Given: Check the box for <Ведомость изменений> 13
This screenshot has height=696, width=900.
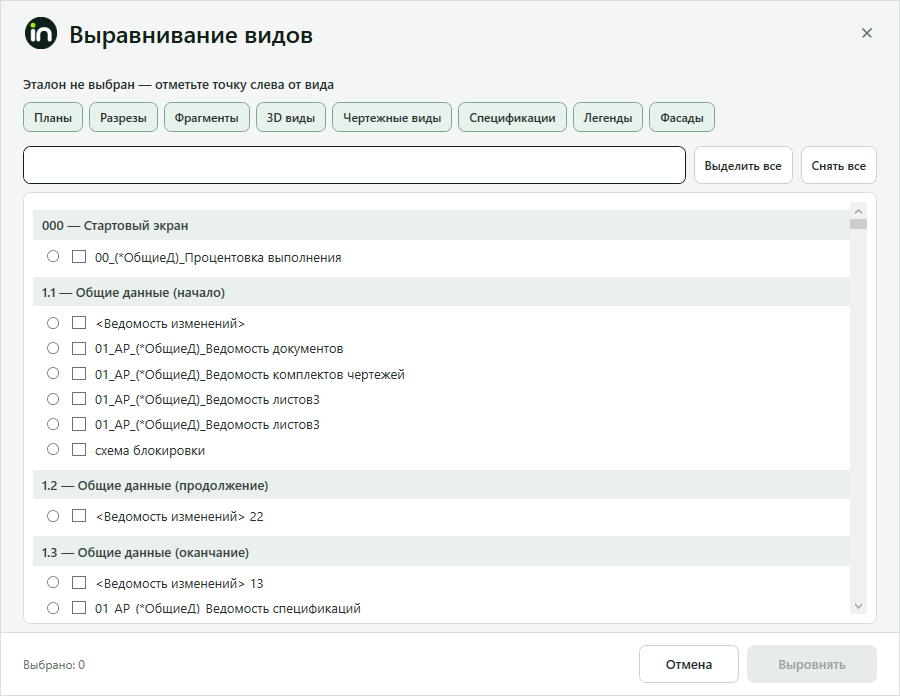Looking at the screenshot, I should click(79, 582).
